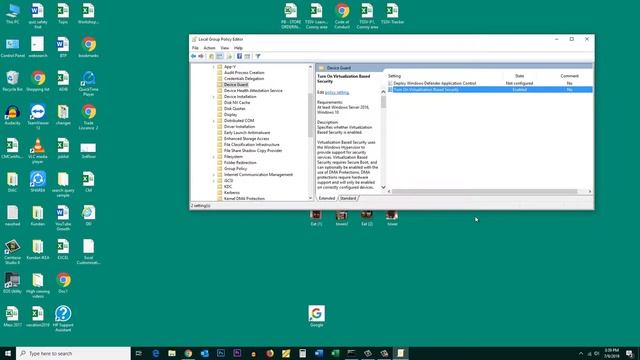This screenshot has width=640, height=360.
Task: Select the Recycle Bin desktop icon
Action: [13, 81]
